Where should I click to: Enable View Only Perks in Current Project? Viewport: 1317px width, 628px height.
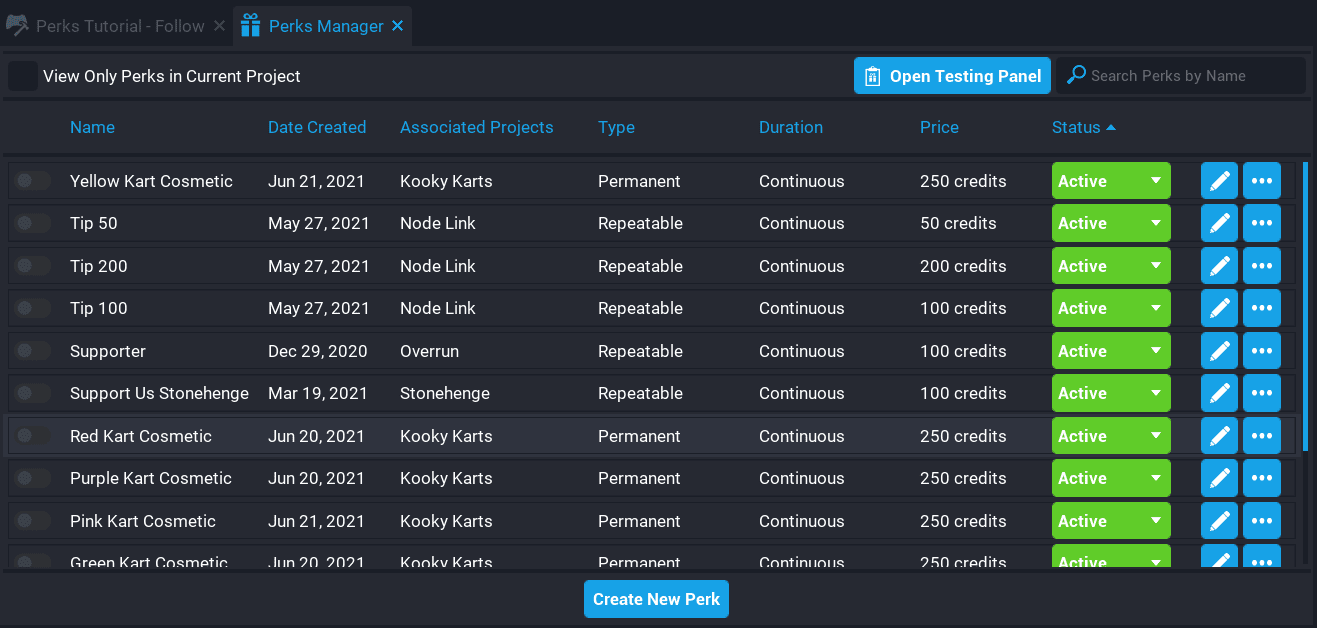point(23,76)
